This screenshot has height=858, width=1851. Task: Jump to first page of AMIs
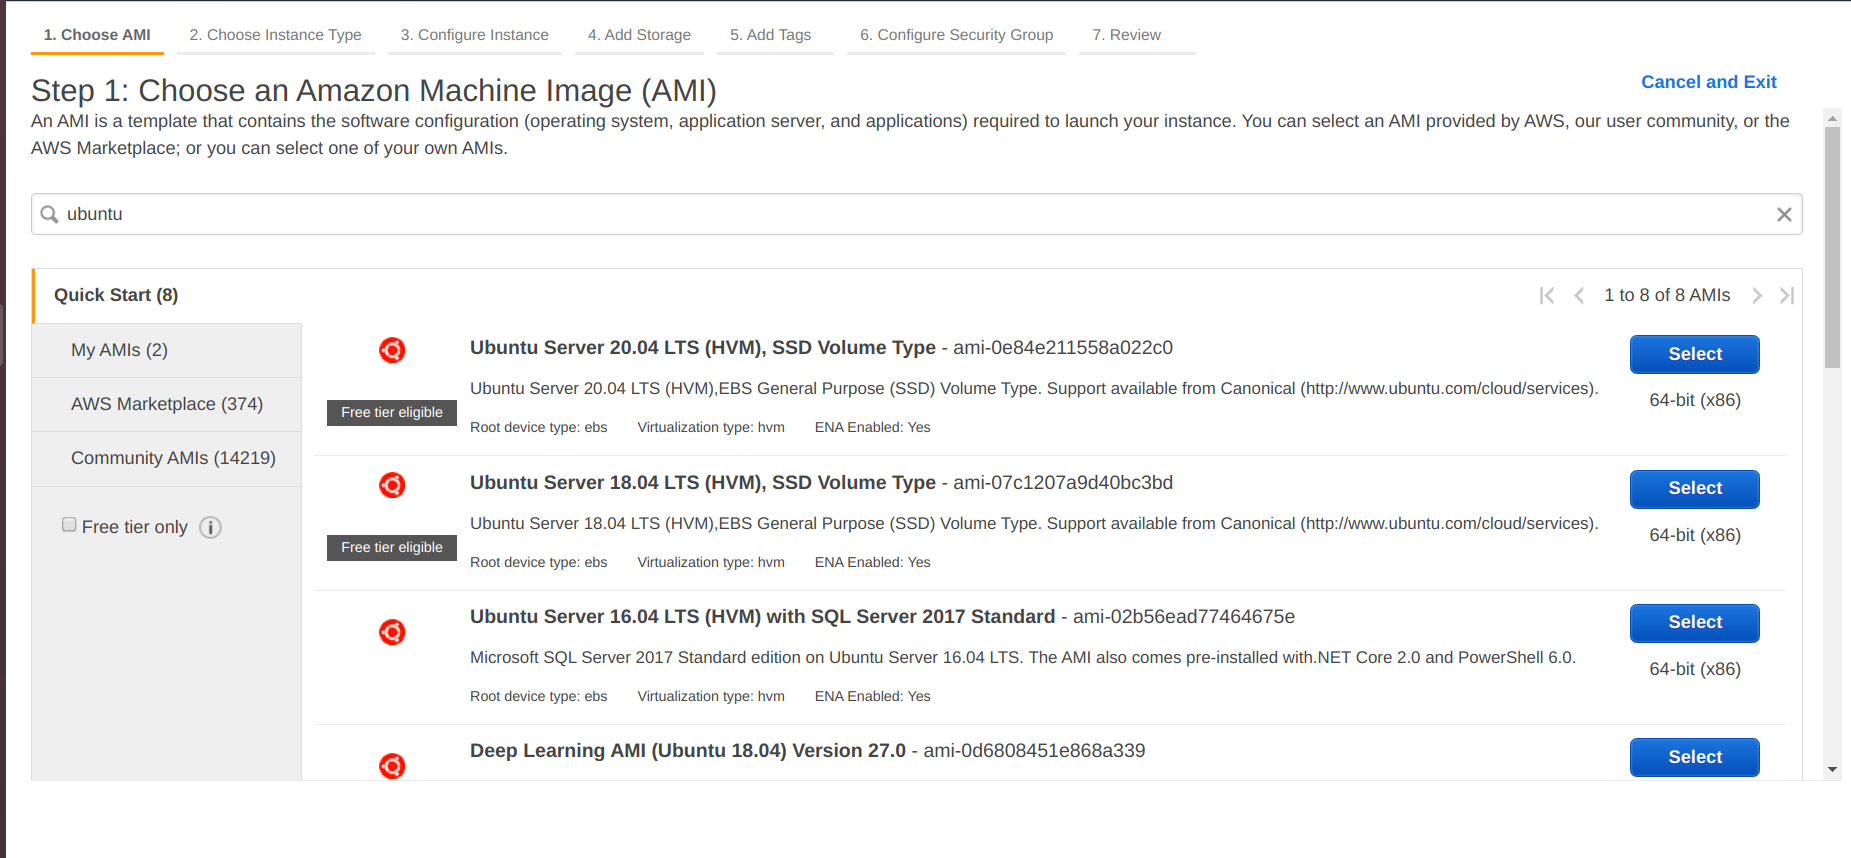[x=1547, y=295]
